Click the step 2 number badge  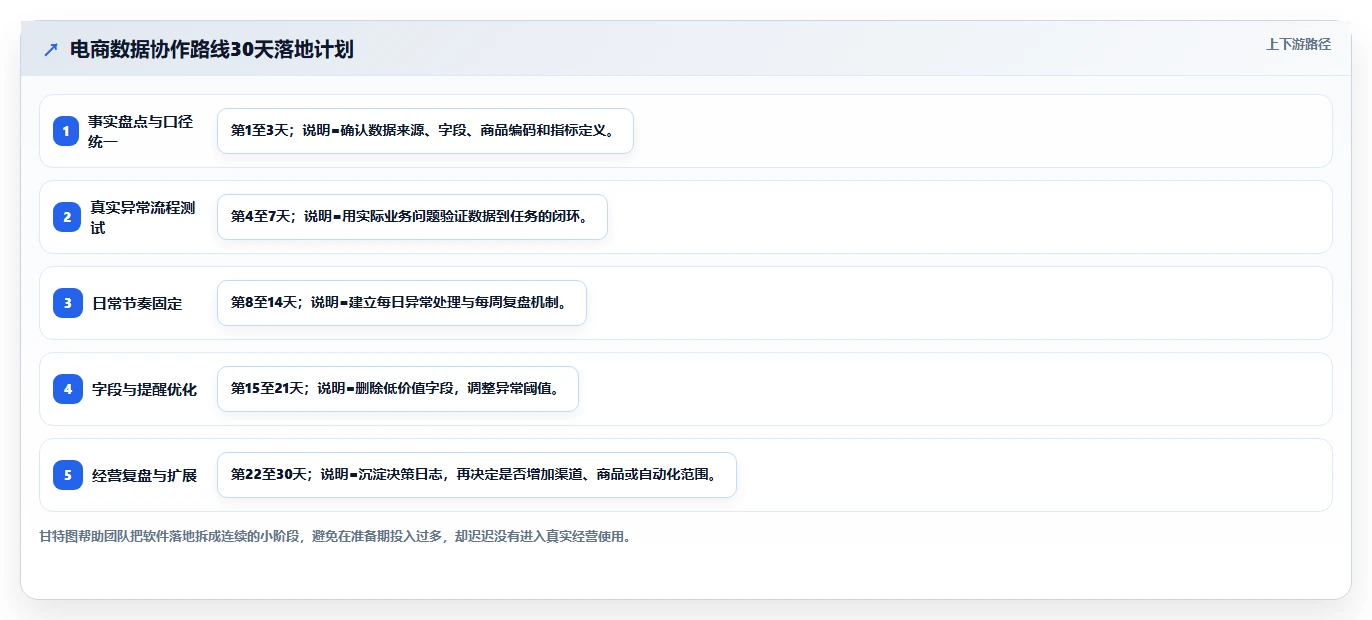point(68,217)
